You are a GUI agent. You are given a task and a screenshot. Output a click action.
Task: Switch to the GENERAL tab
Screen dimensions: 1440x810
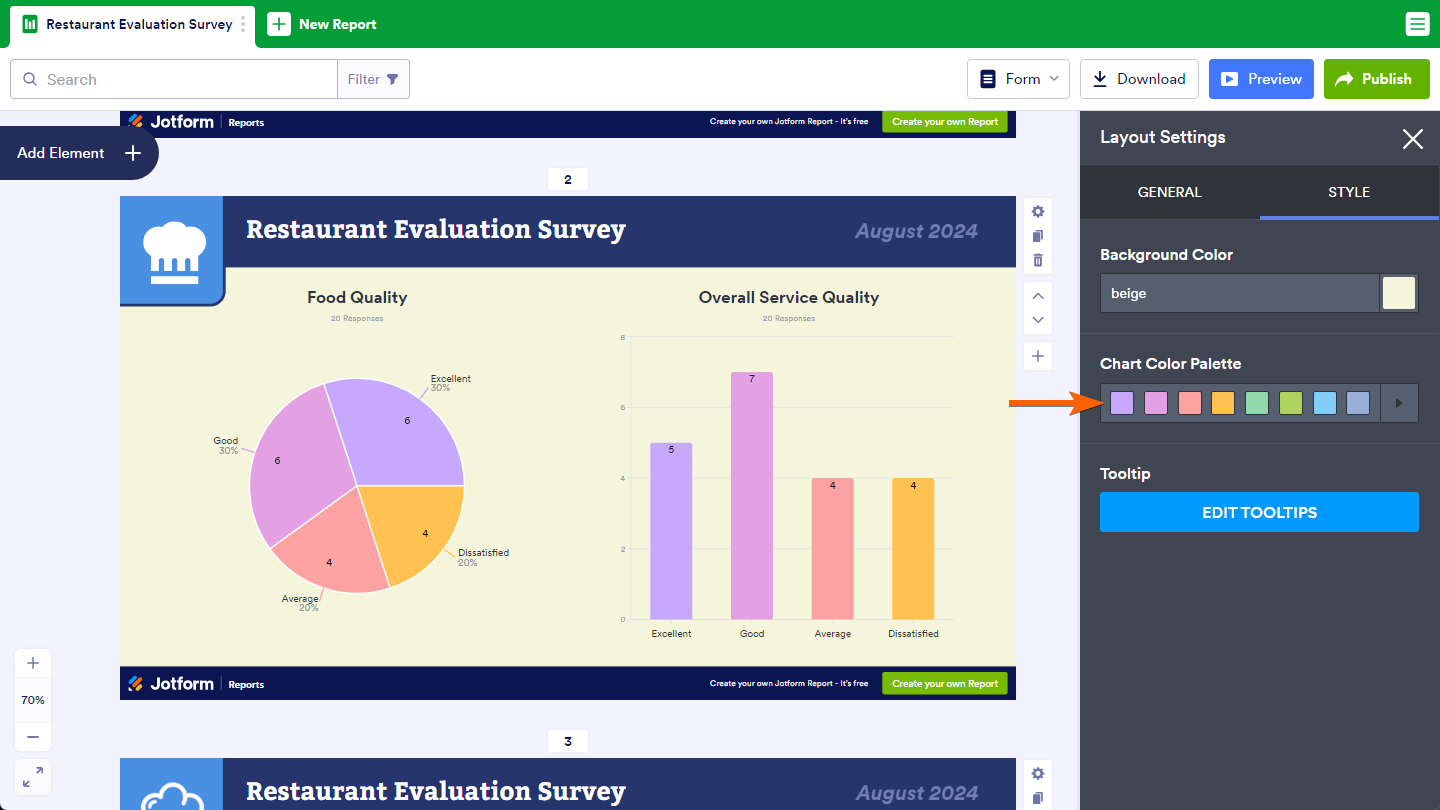pos(1169,192)
